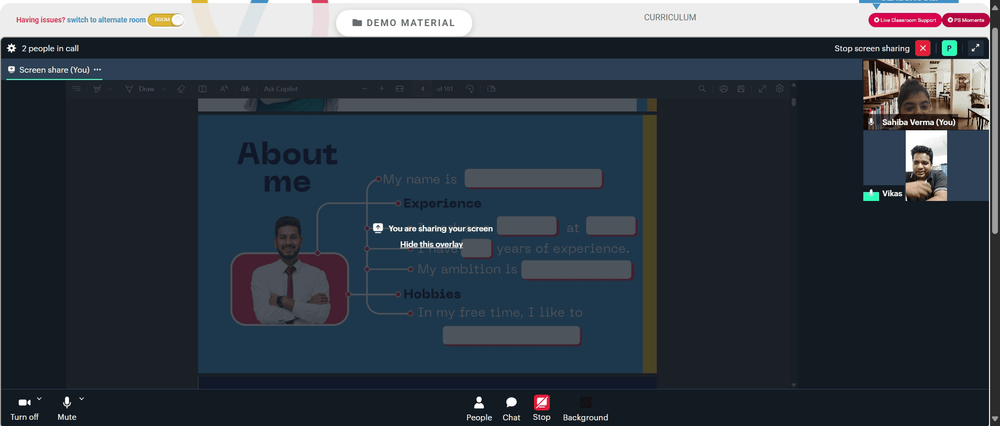Click Print icon in PDF toolbar
1000x426 pixels.
click(723, 89)
